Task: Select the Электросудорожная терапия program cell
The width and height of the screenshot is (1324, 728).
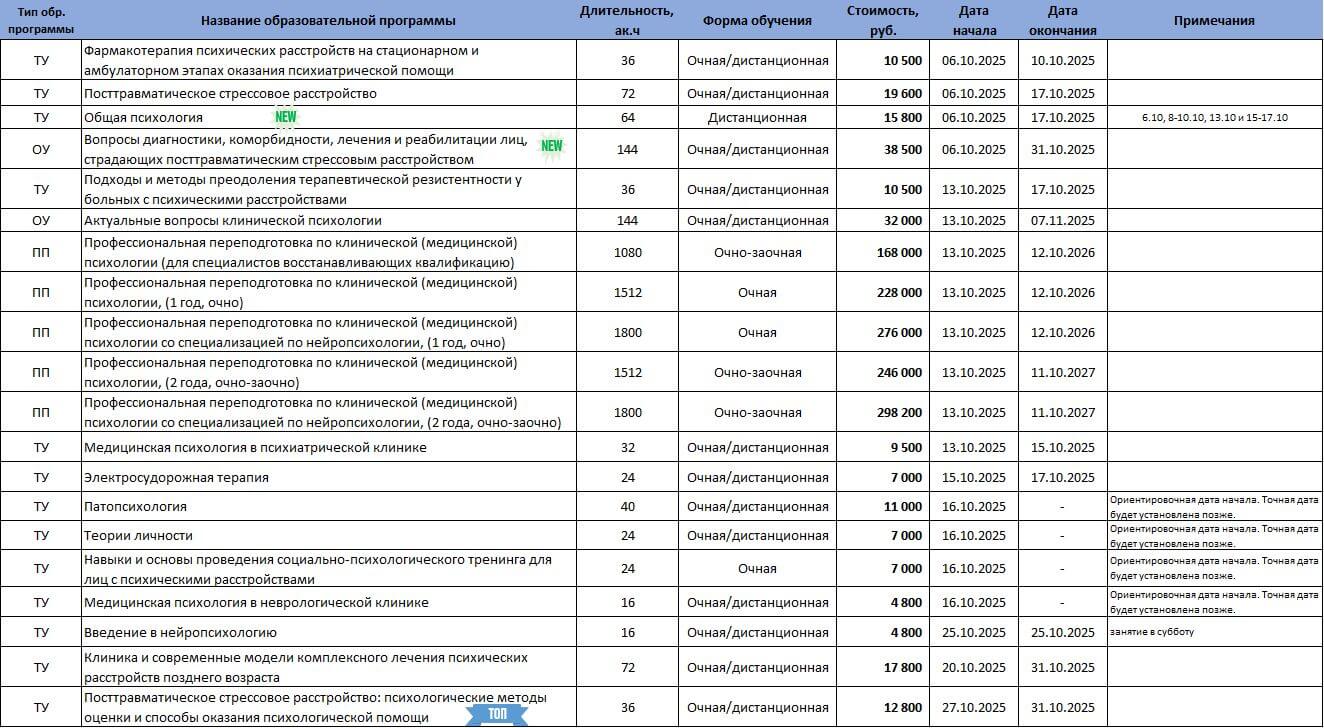Action: (x=176, y=477)
